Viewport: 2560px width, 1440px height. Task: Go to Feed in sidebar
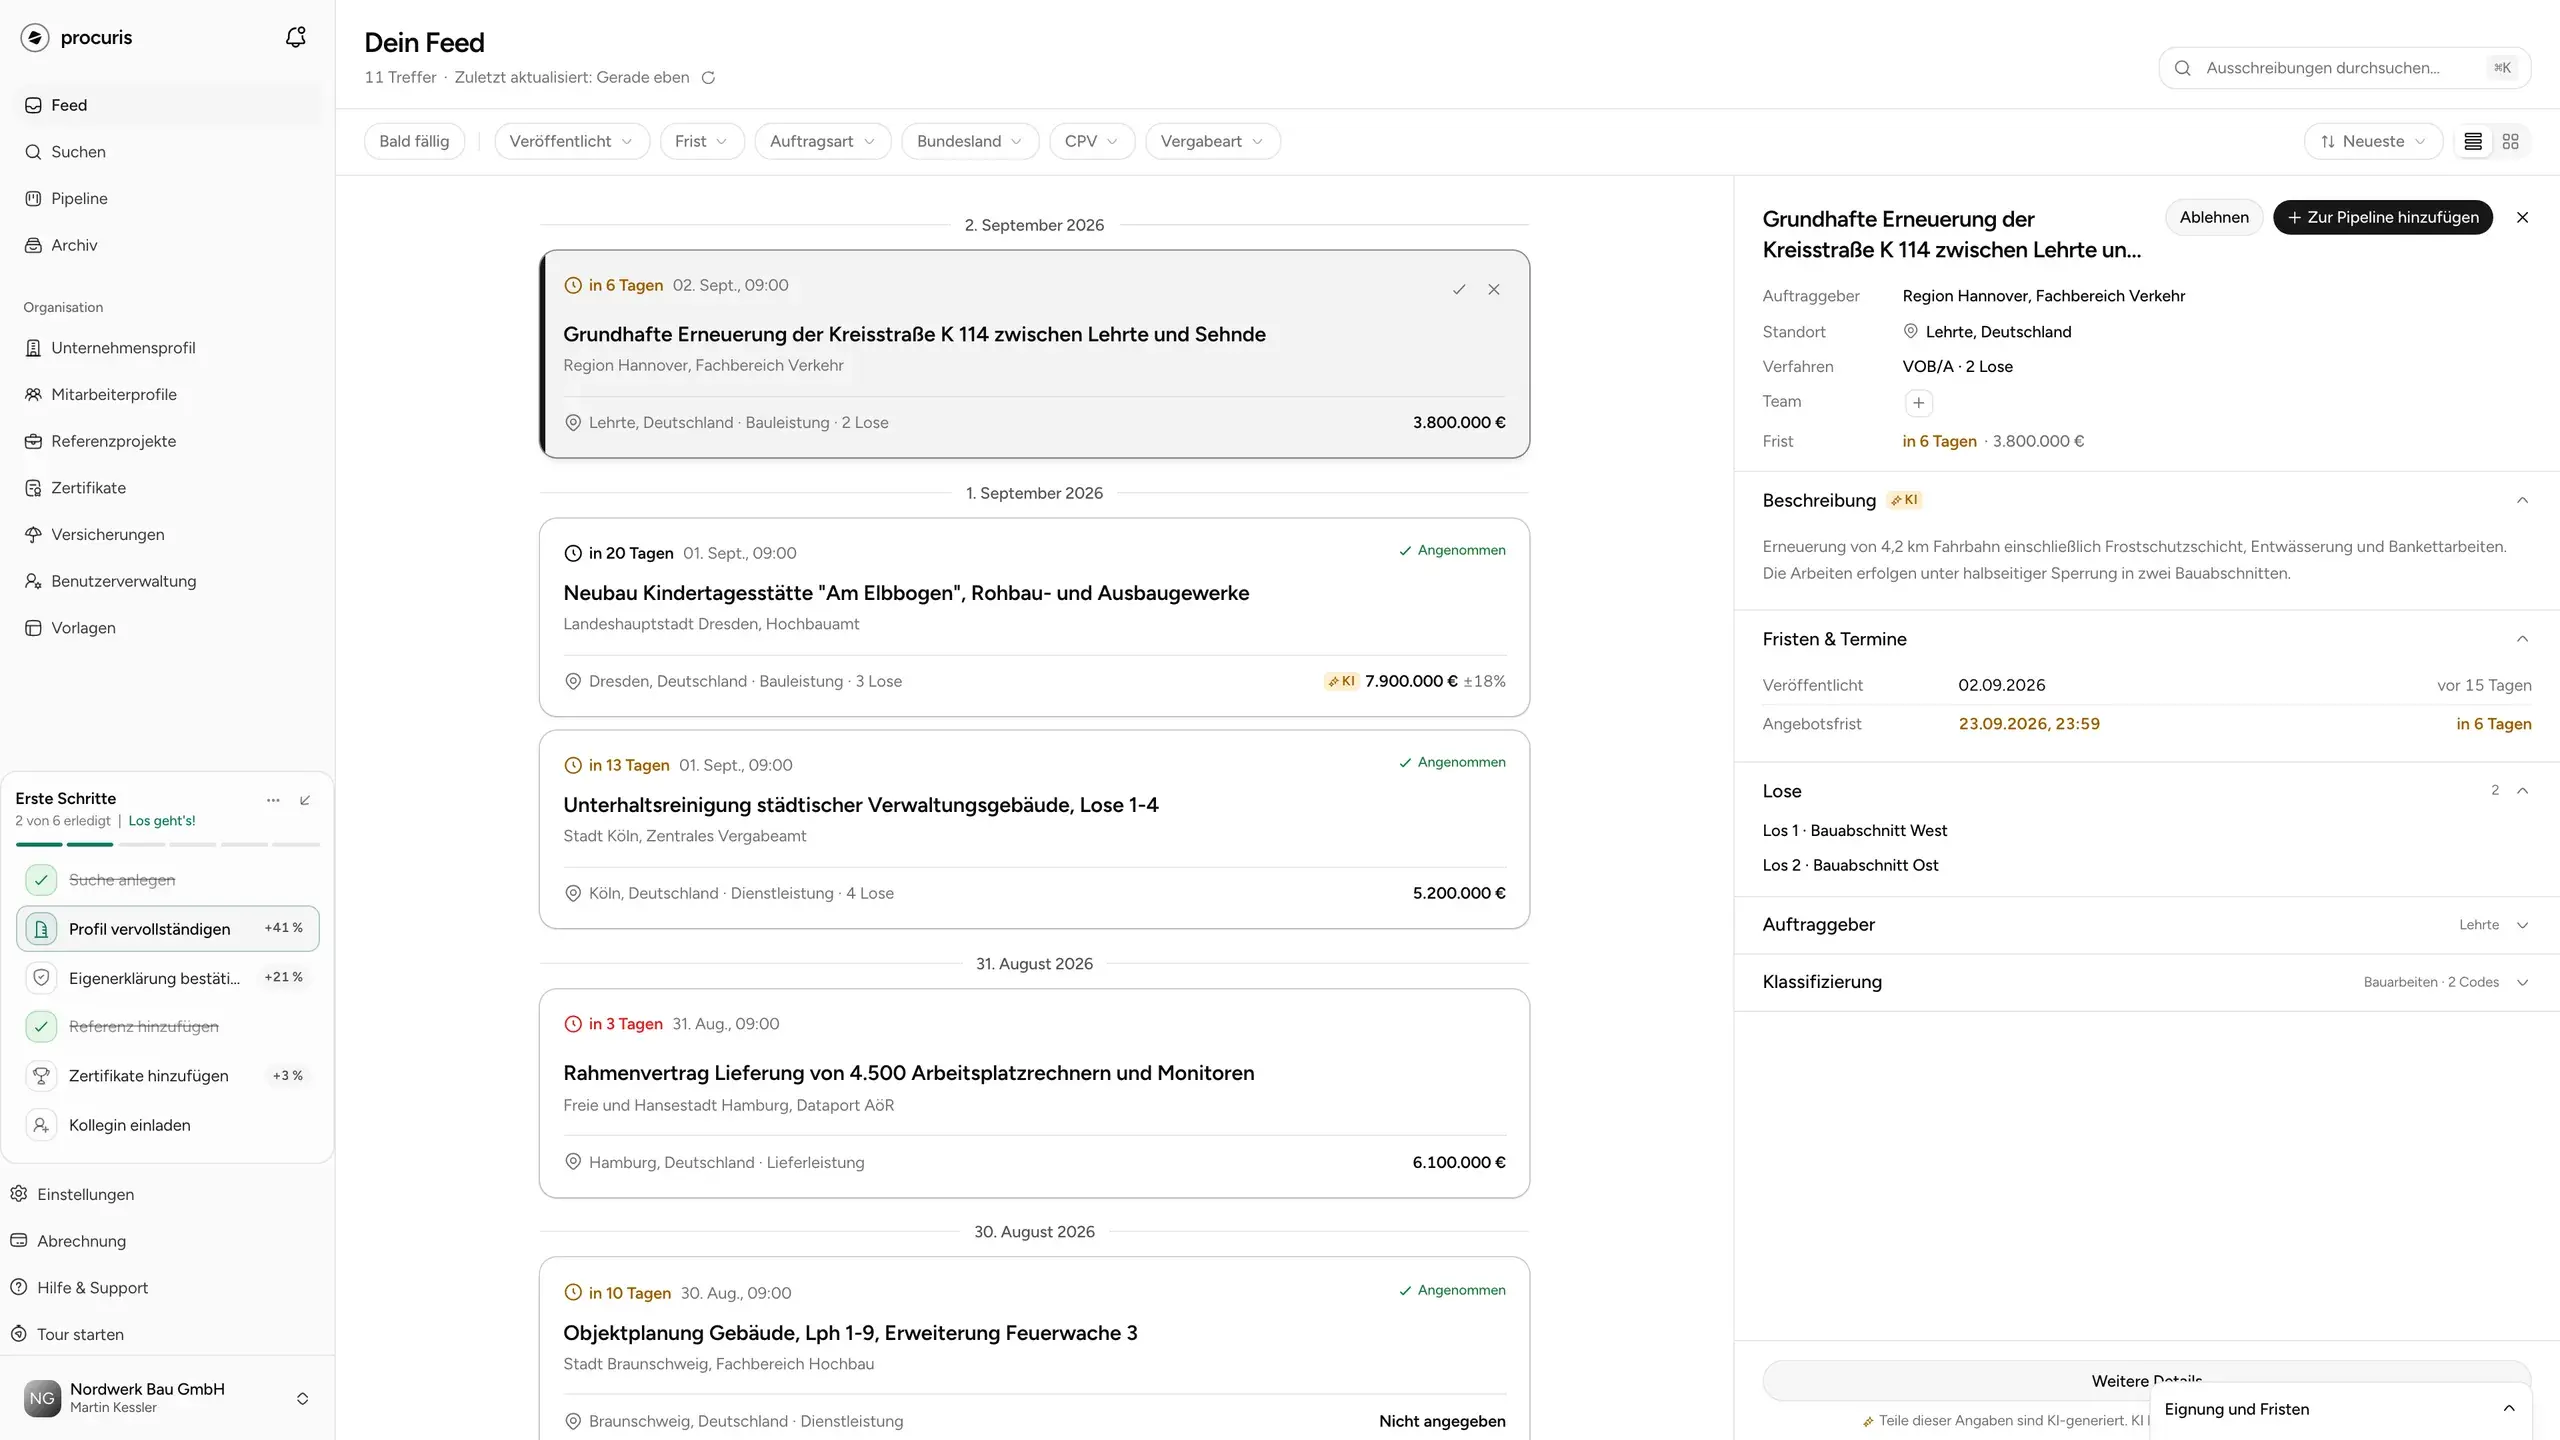(x=168, y=105)
